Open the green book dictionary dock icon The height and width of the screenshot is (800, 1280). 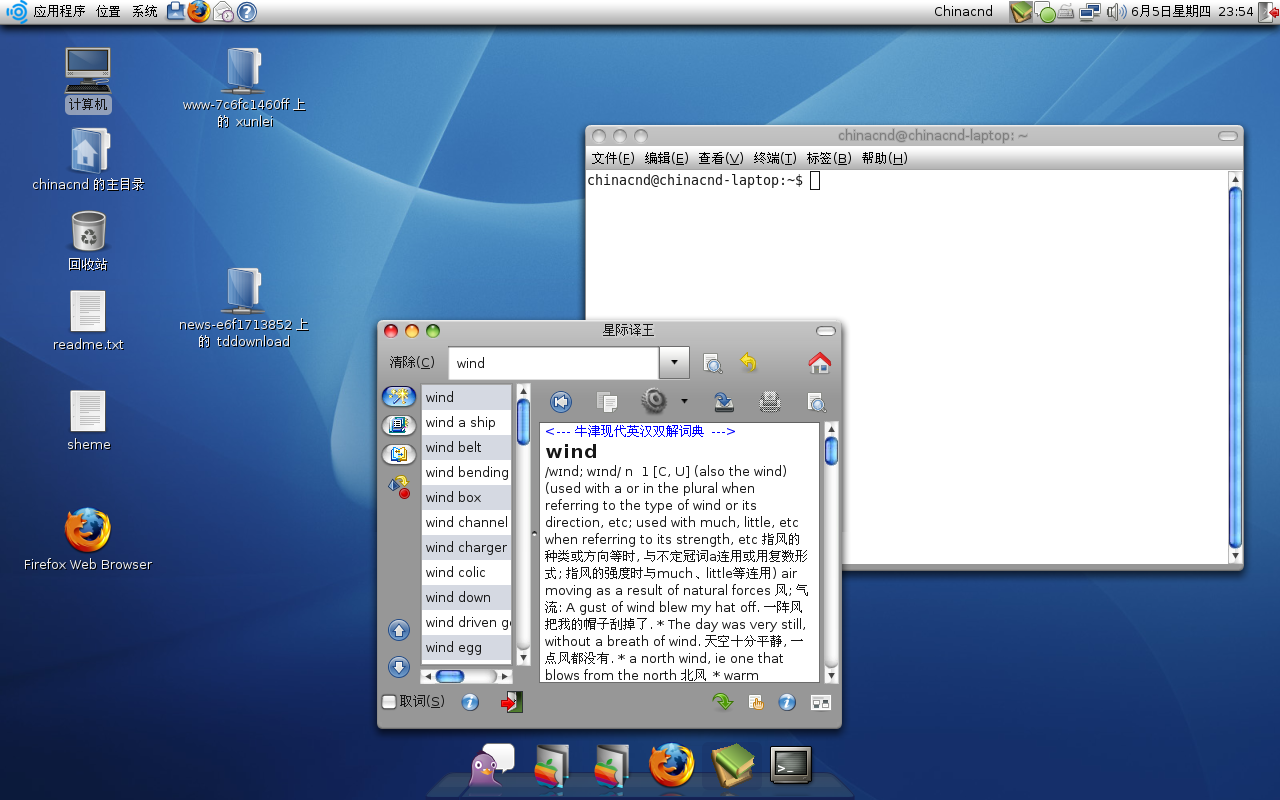[x=732, y=766]
